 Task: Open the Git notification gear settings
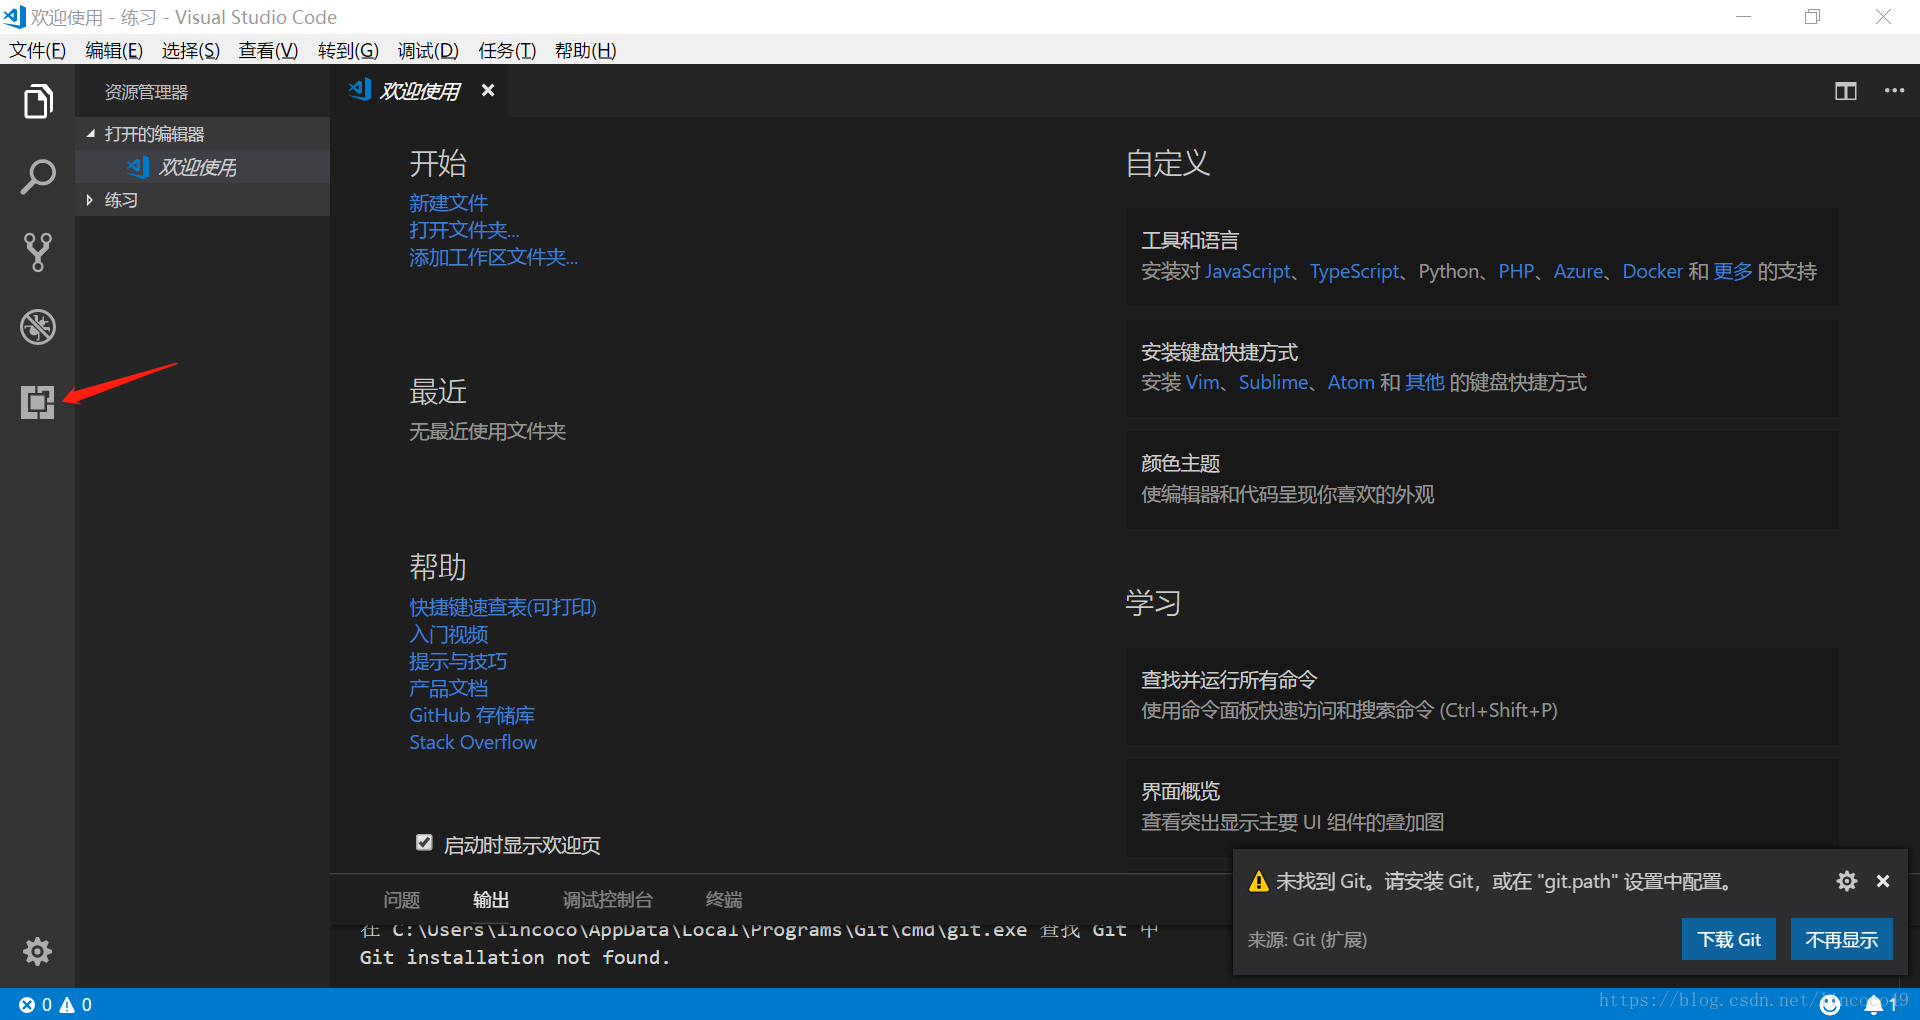(1847, 881)
